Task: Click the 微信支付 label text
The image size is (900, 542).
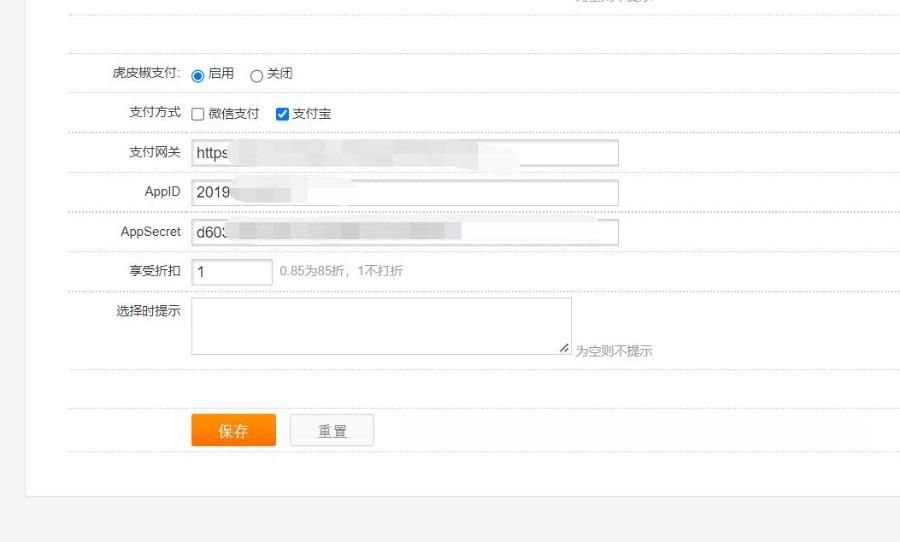Action: 234,114
